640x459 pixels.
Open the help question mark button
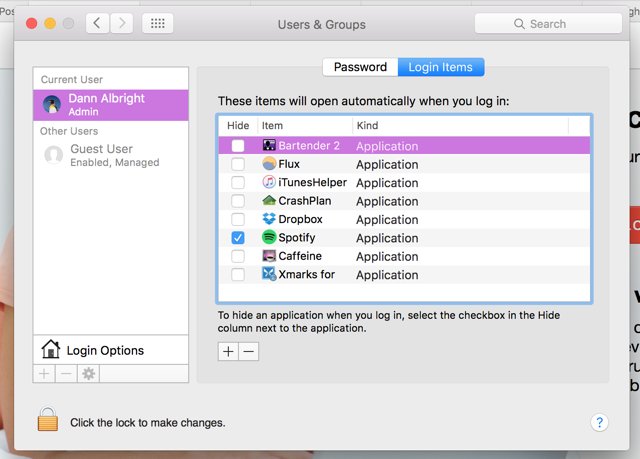[599, 422]
